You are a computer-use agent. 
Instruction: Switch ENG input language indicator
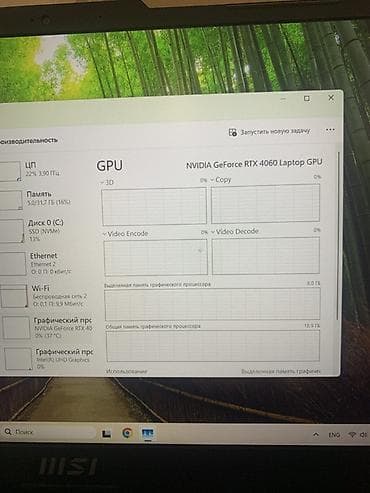(334, 435)
